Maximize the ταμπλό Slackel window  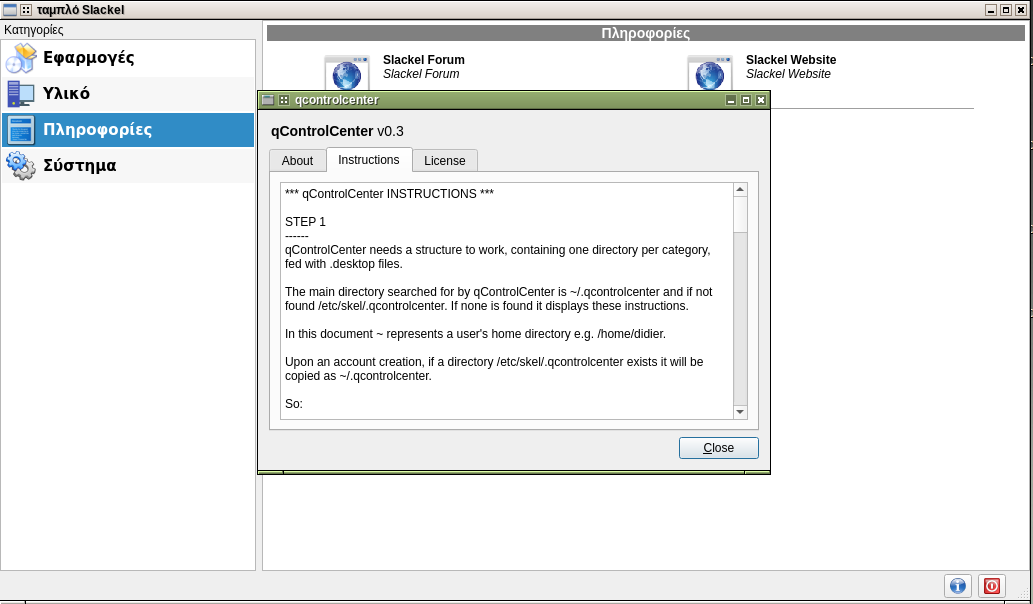tap(1006, 10)
